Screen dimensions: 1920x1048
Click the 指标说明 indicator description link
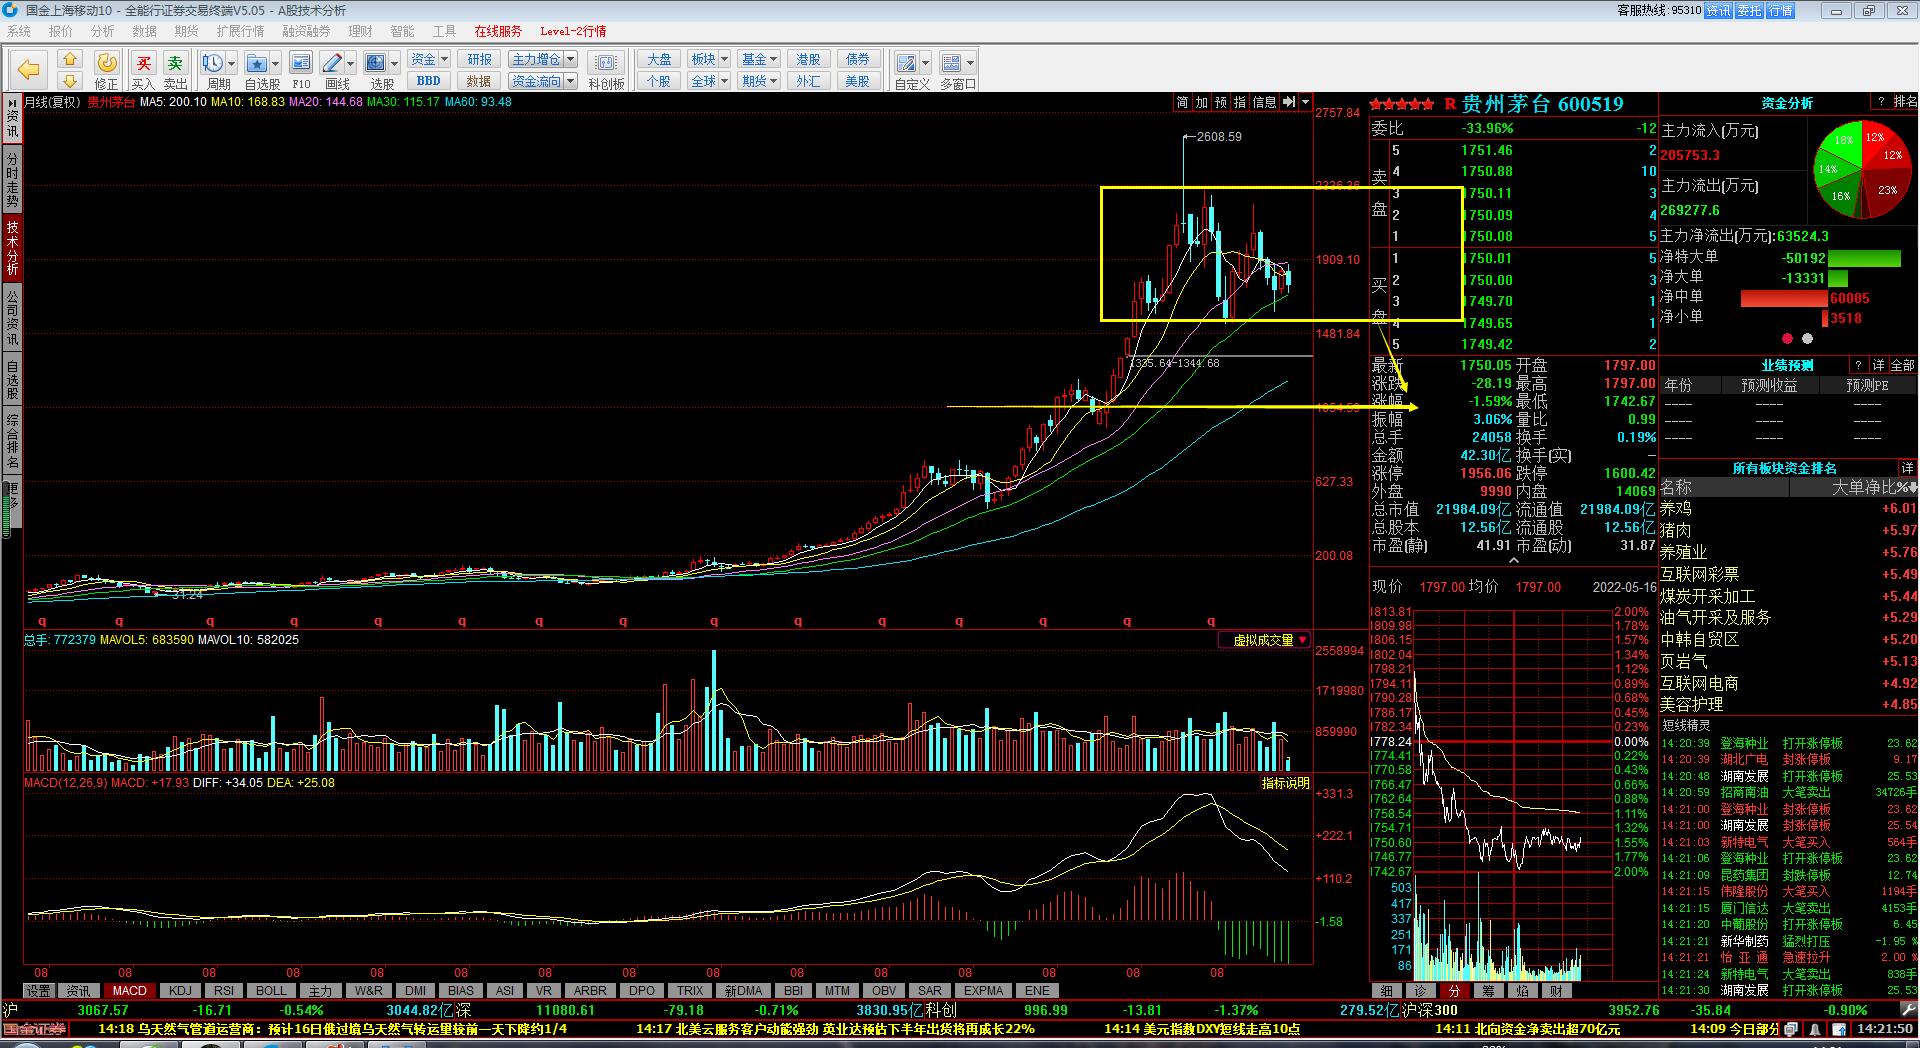point(1285,783)
